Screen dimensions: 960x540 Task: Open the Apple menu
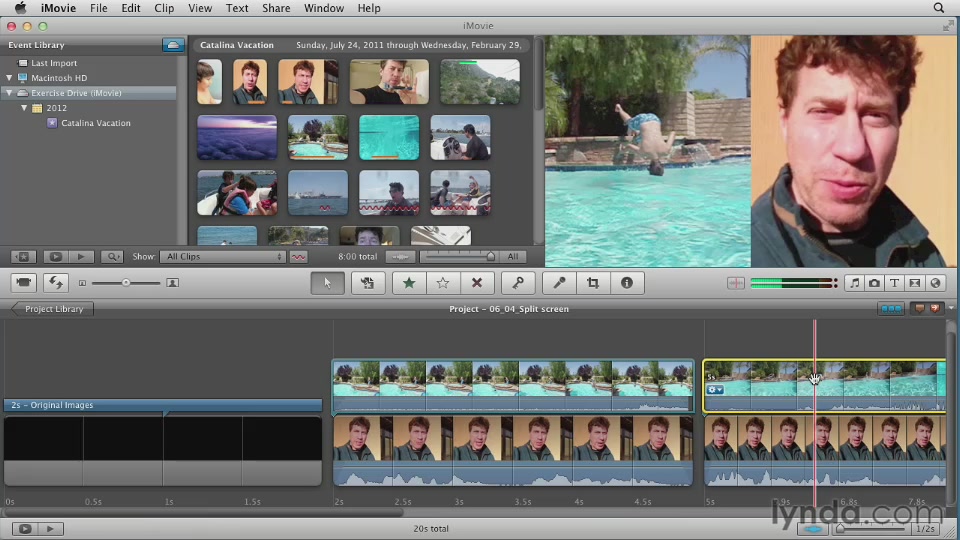click(20, 8)
